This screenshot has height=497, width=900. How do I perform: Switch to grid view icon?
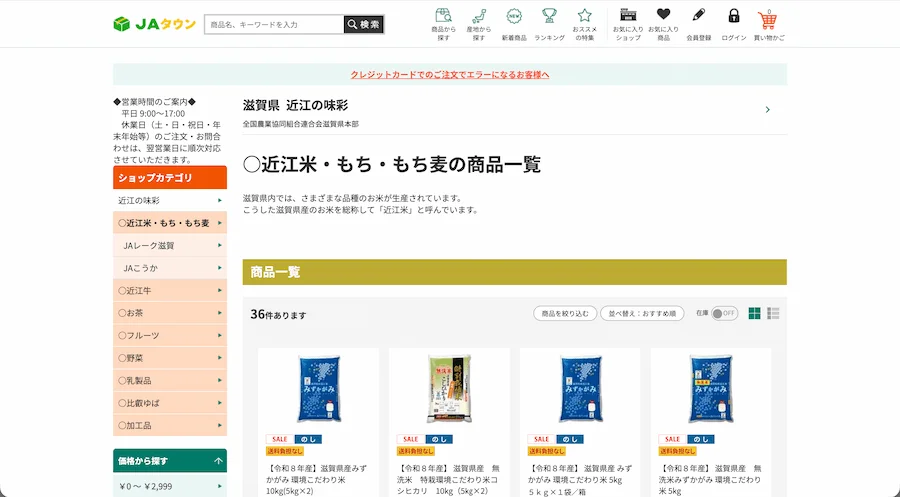coord(754,313)
